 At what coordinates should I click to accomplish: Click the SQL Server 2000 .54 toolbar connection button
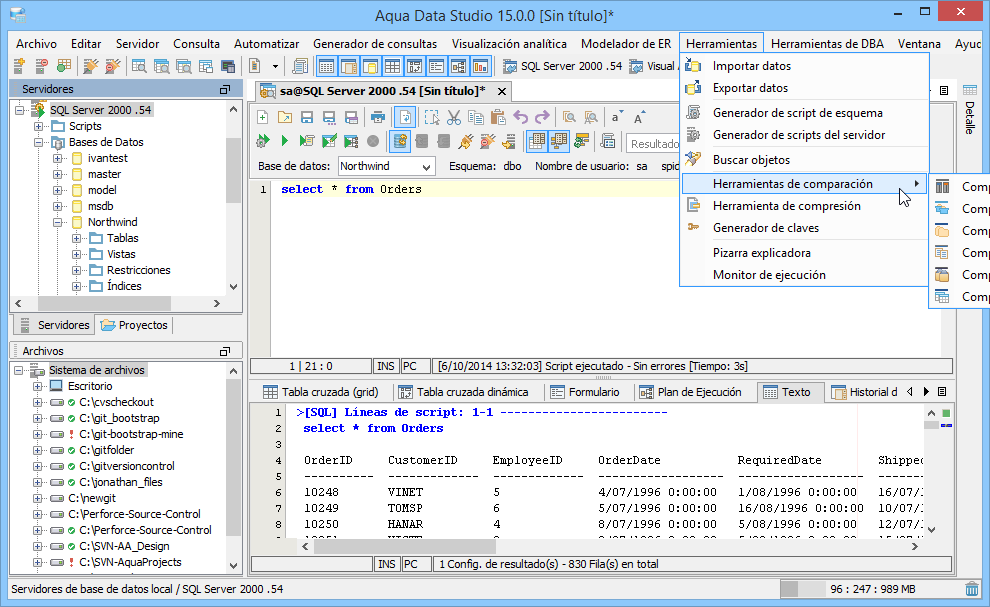(563, 66)
